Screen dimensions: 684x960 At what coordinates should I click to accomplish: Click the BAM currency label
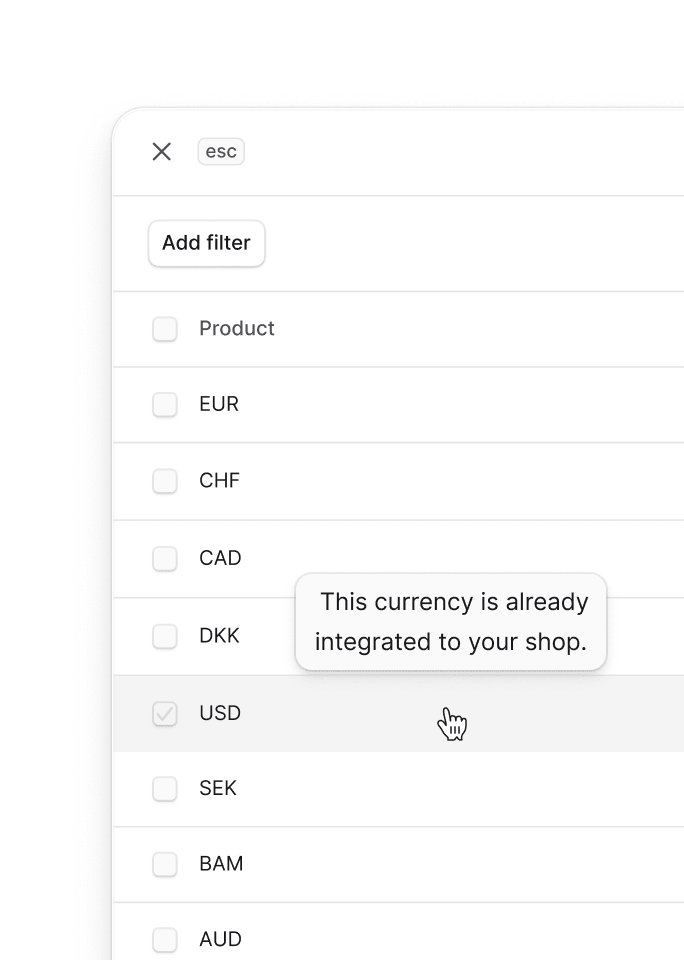click(221, 863)
